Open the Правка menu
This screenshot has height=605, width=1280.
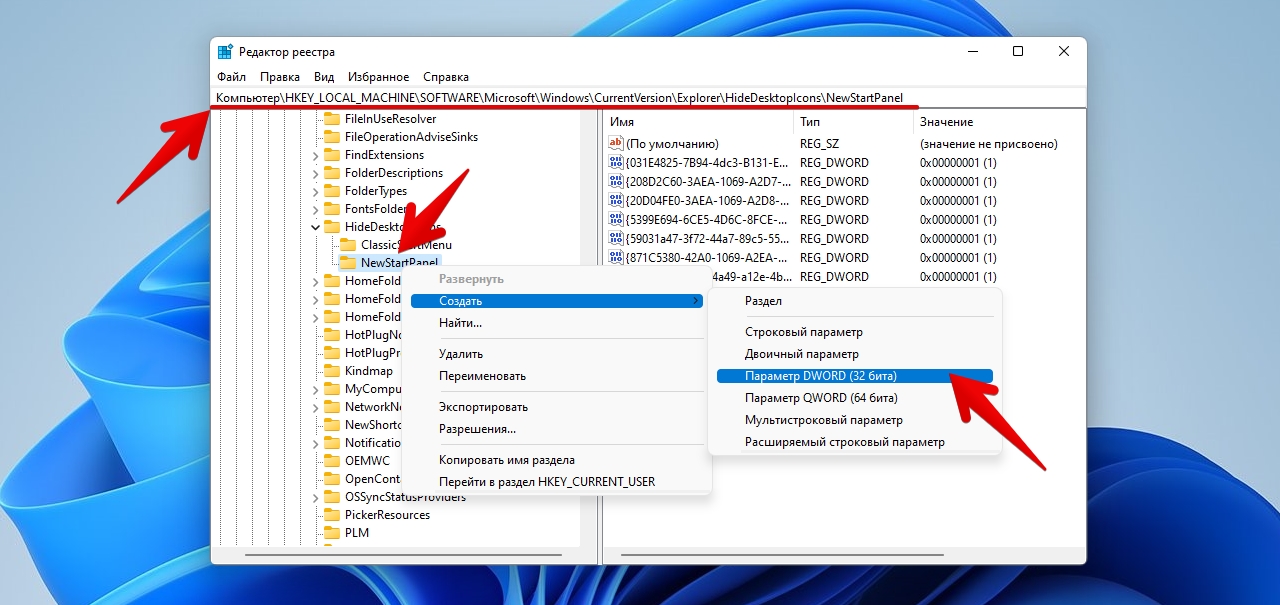280,77
